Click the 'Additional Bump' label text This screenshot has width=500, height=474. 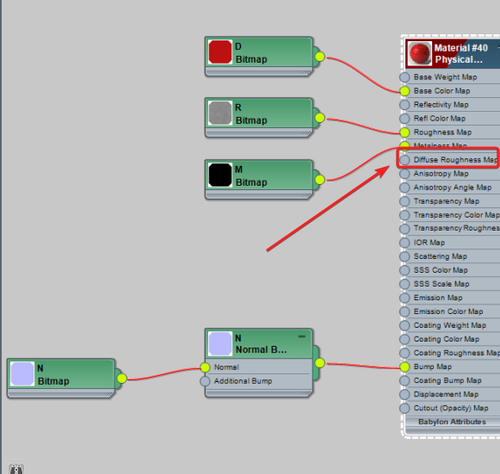point(243,381)
